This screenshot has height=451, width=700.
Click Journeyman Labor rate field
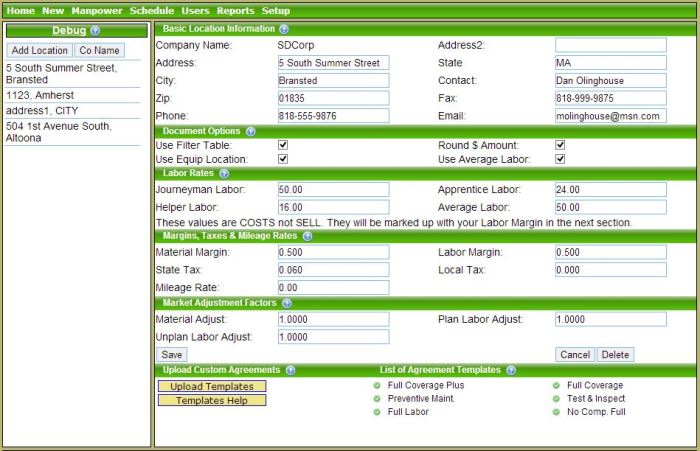click(333, 190)
